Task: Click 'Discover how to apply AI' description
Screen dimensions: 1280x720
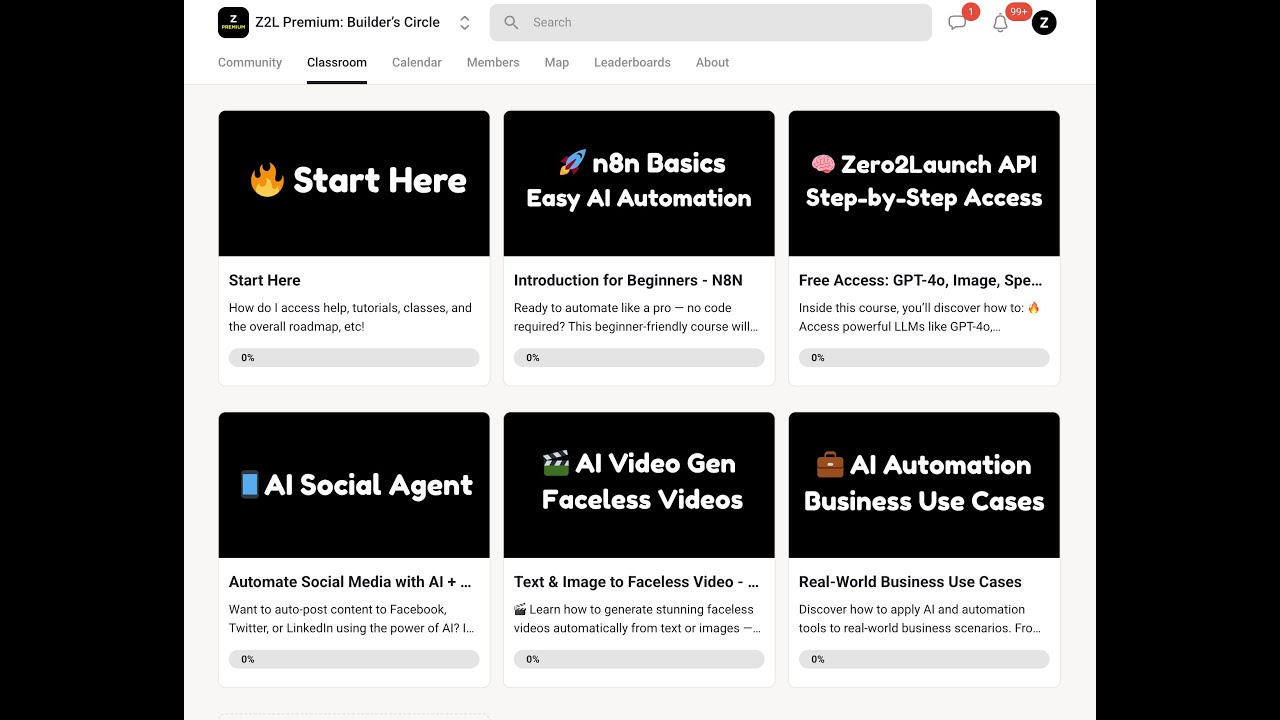Action: click(920, 619)
